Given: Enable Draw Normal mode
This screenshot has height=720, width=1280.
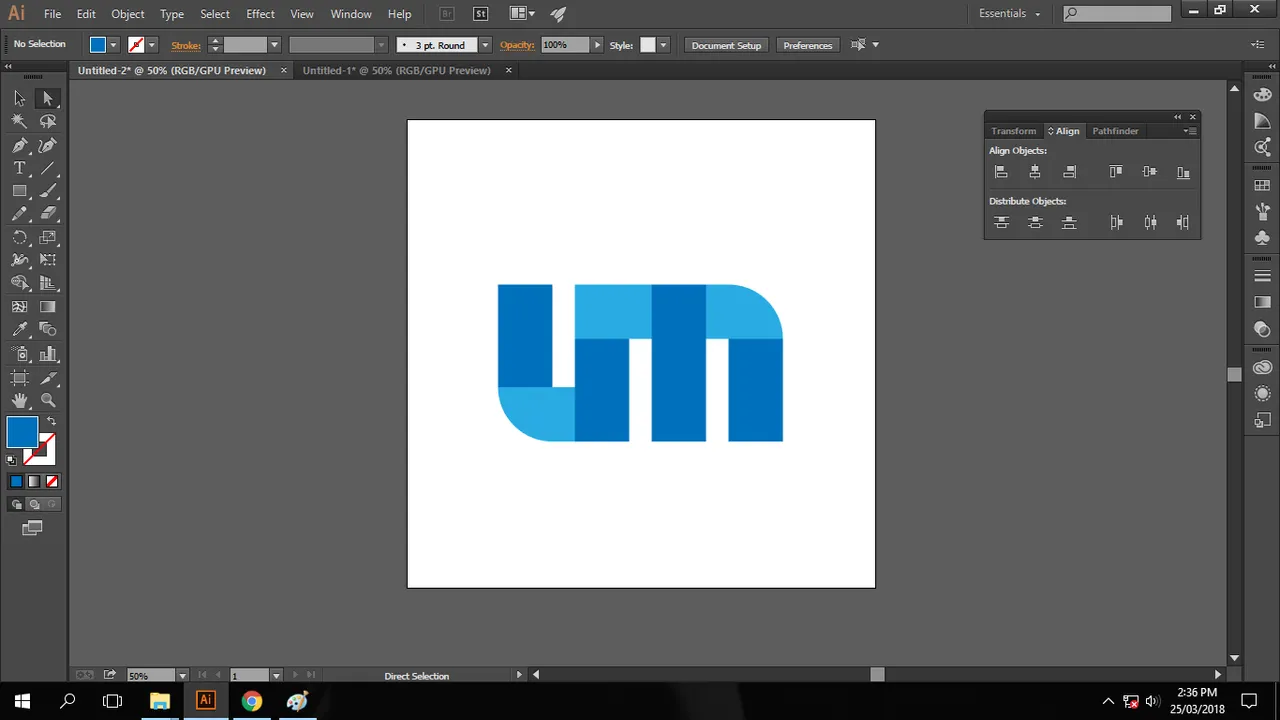Looking at the screenshot, I should coord(16,505).
